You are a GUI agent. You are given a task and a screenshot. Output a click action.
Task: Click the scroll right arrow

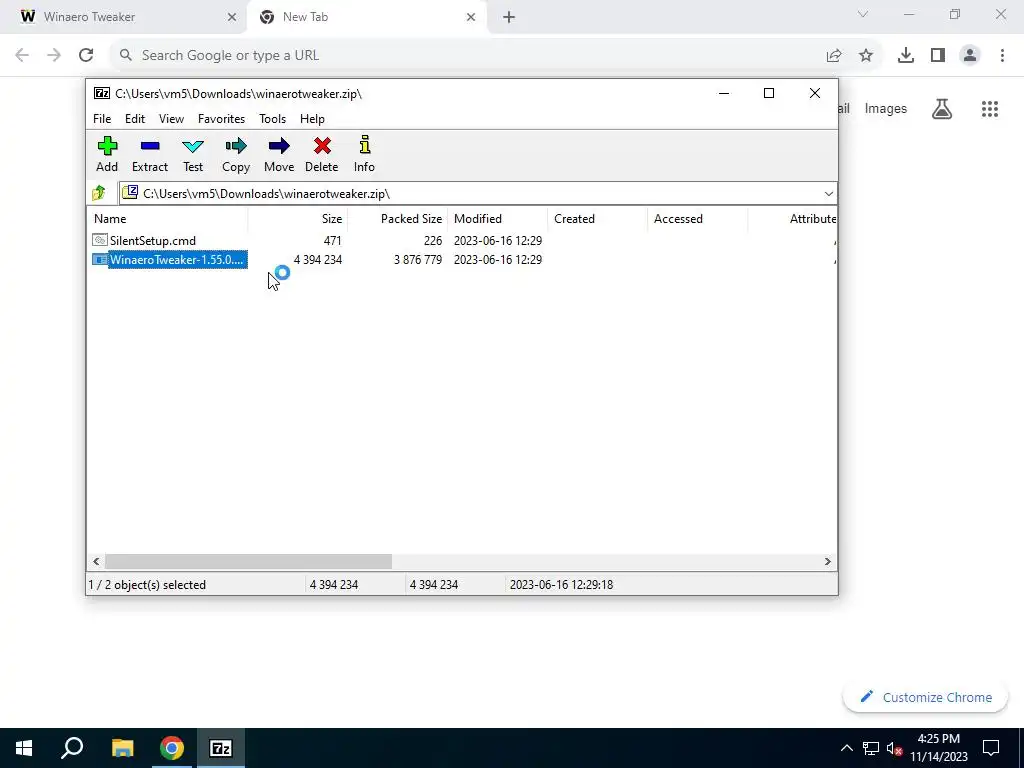coord(827,562)
